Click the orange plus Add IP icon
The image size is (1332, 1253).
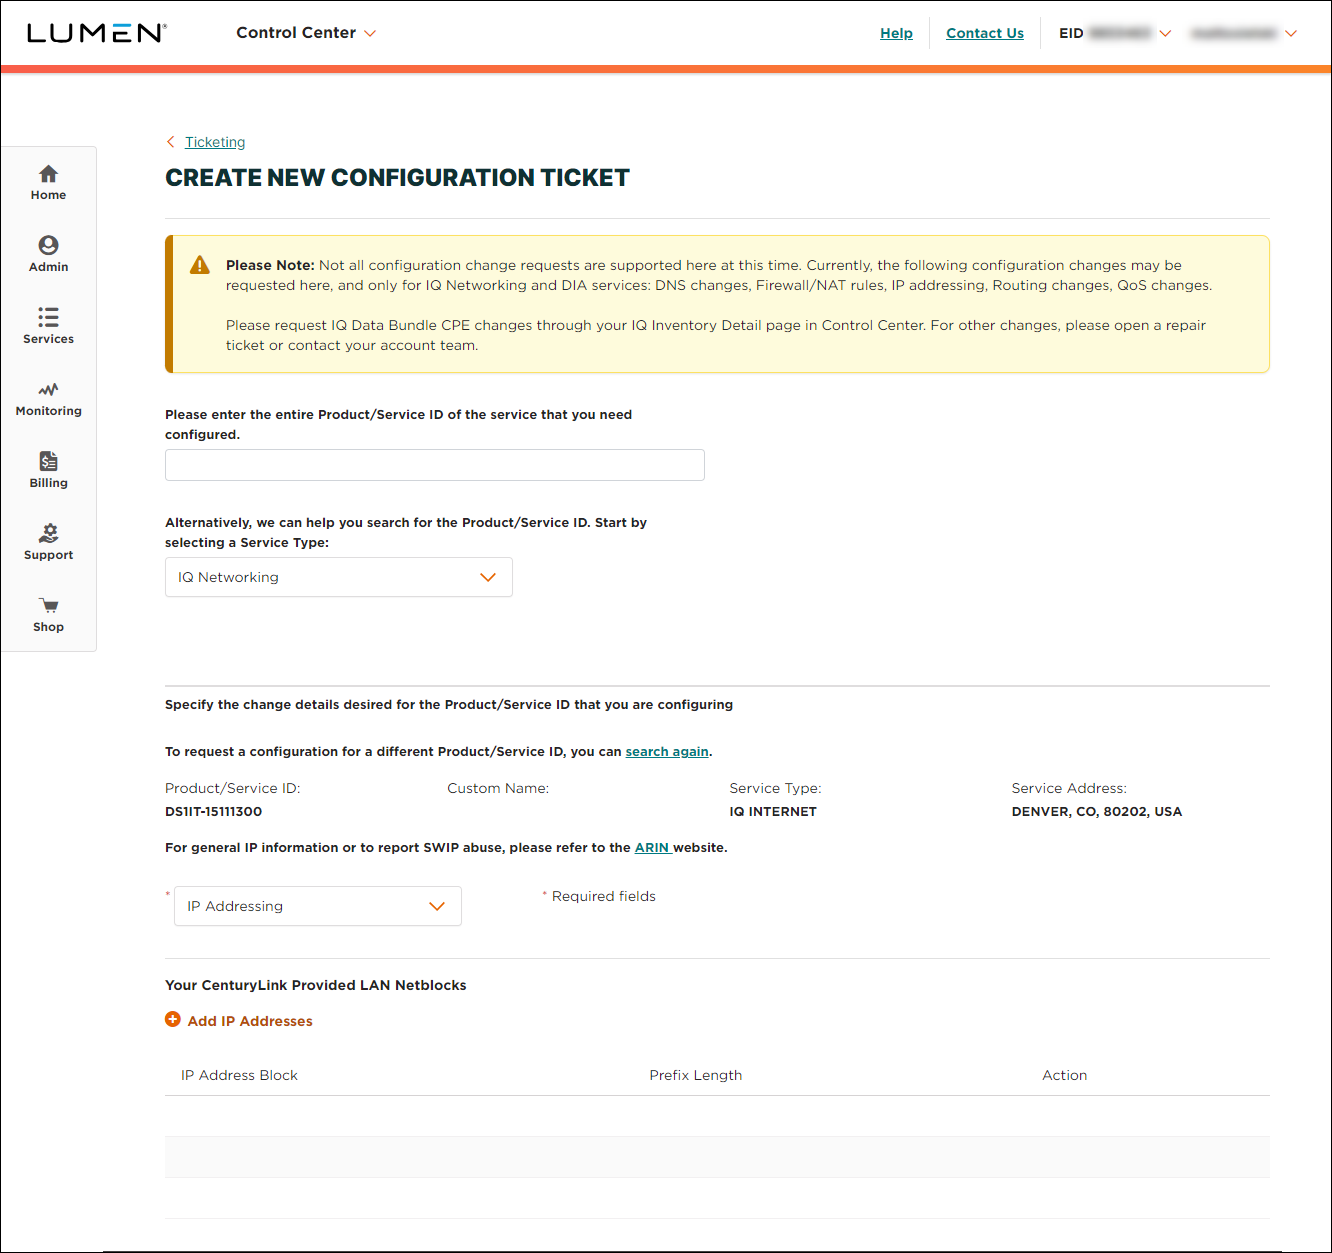point(173,1020)
